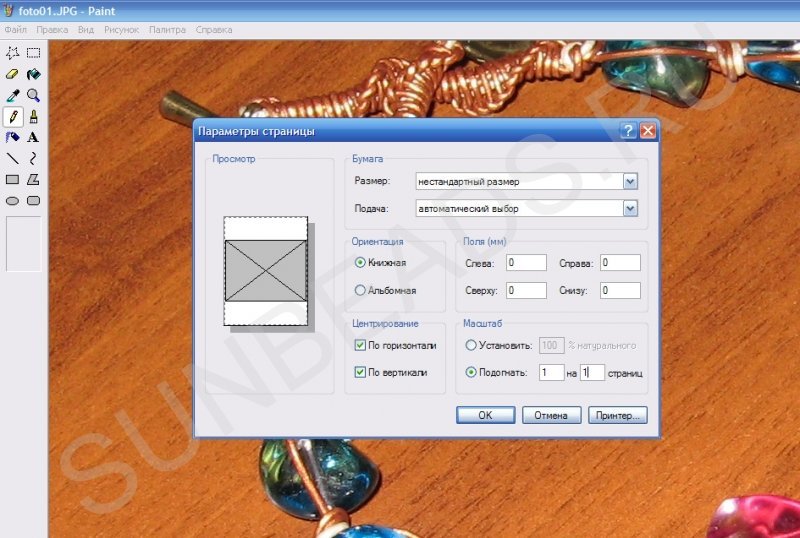Select the Подогнать scale radio button
This screenshot has width=800, height=538.
(x=471, y=372)
